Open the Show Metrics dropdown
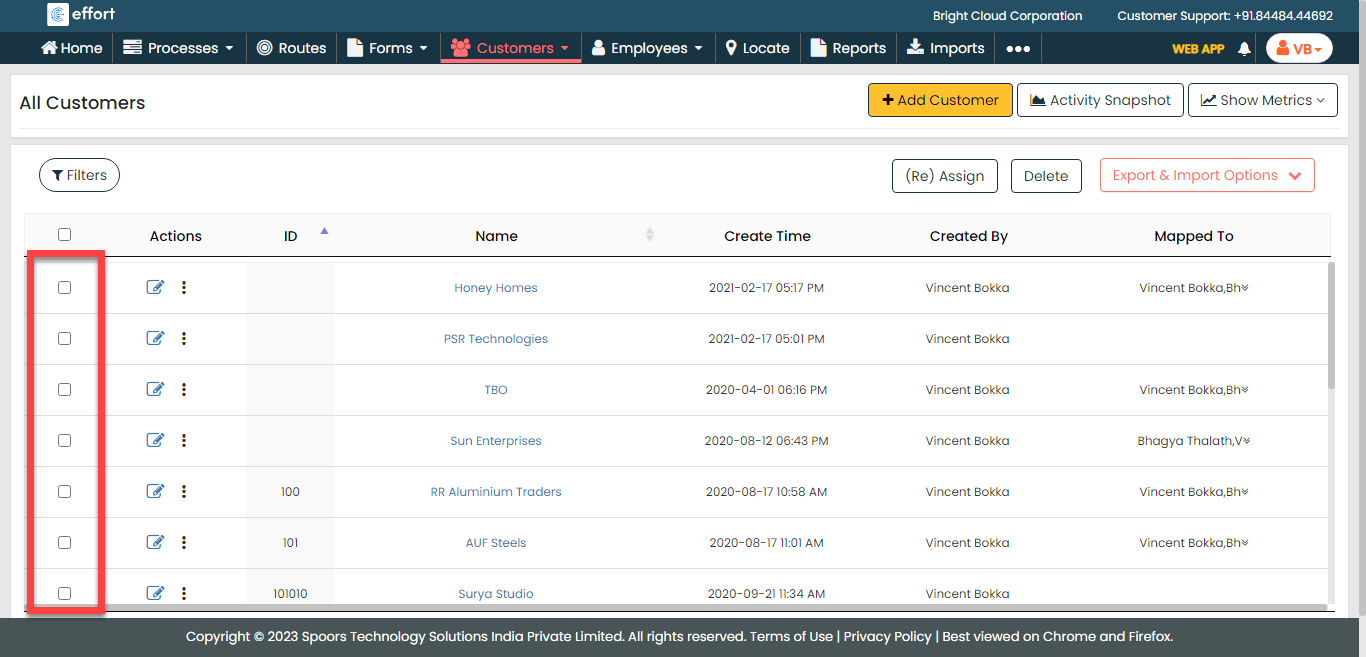 point(1262,100)
